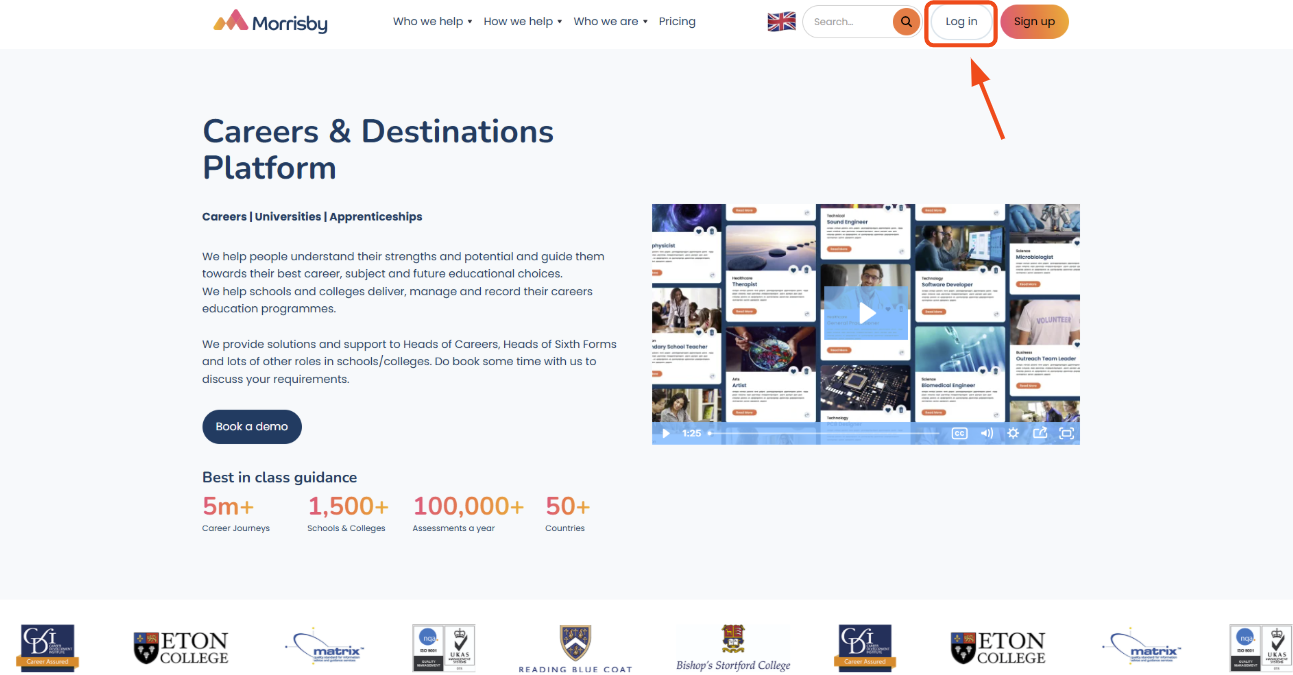Click the video progress bar
The height and width of the screenshot is (675, 1293).
pos(824,433)
